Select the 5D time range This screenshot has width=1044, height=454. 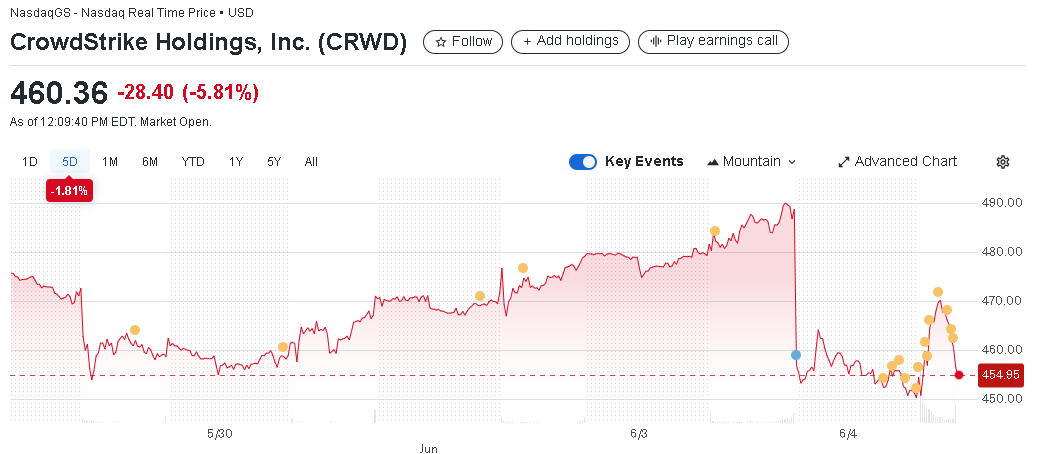click(70, 162)
